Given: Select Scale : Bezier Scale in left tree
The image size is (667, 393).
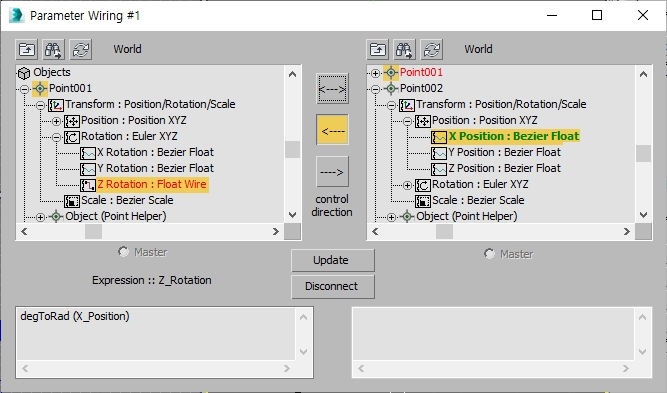Looking at the screenshot, I should coord(127,200).
